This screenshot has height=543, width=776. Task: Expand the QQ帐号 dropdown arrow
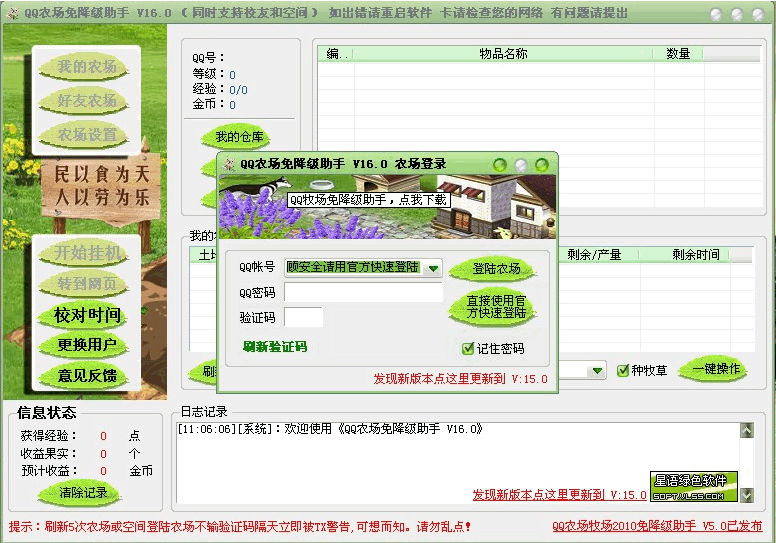point(434,268)
